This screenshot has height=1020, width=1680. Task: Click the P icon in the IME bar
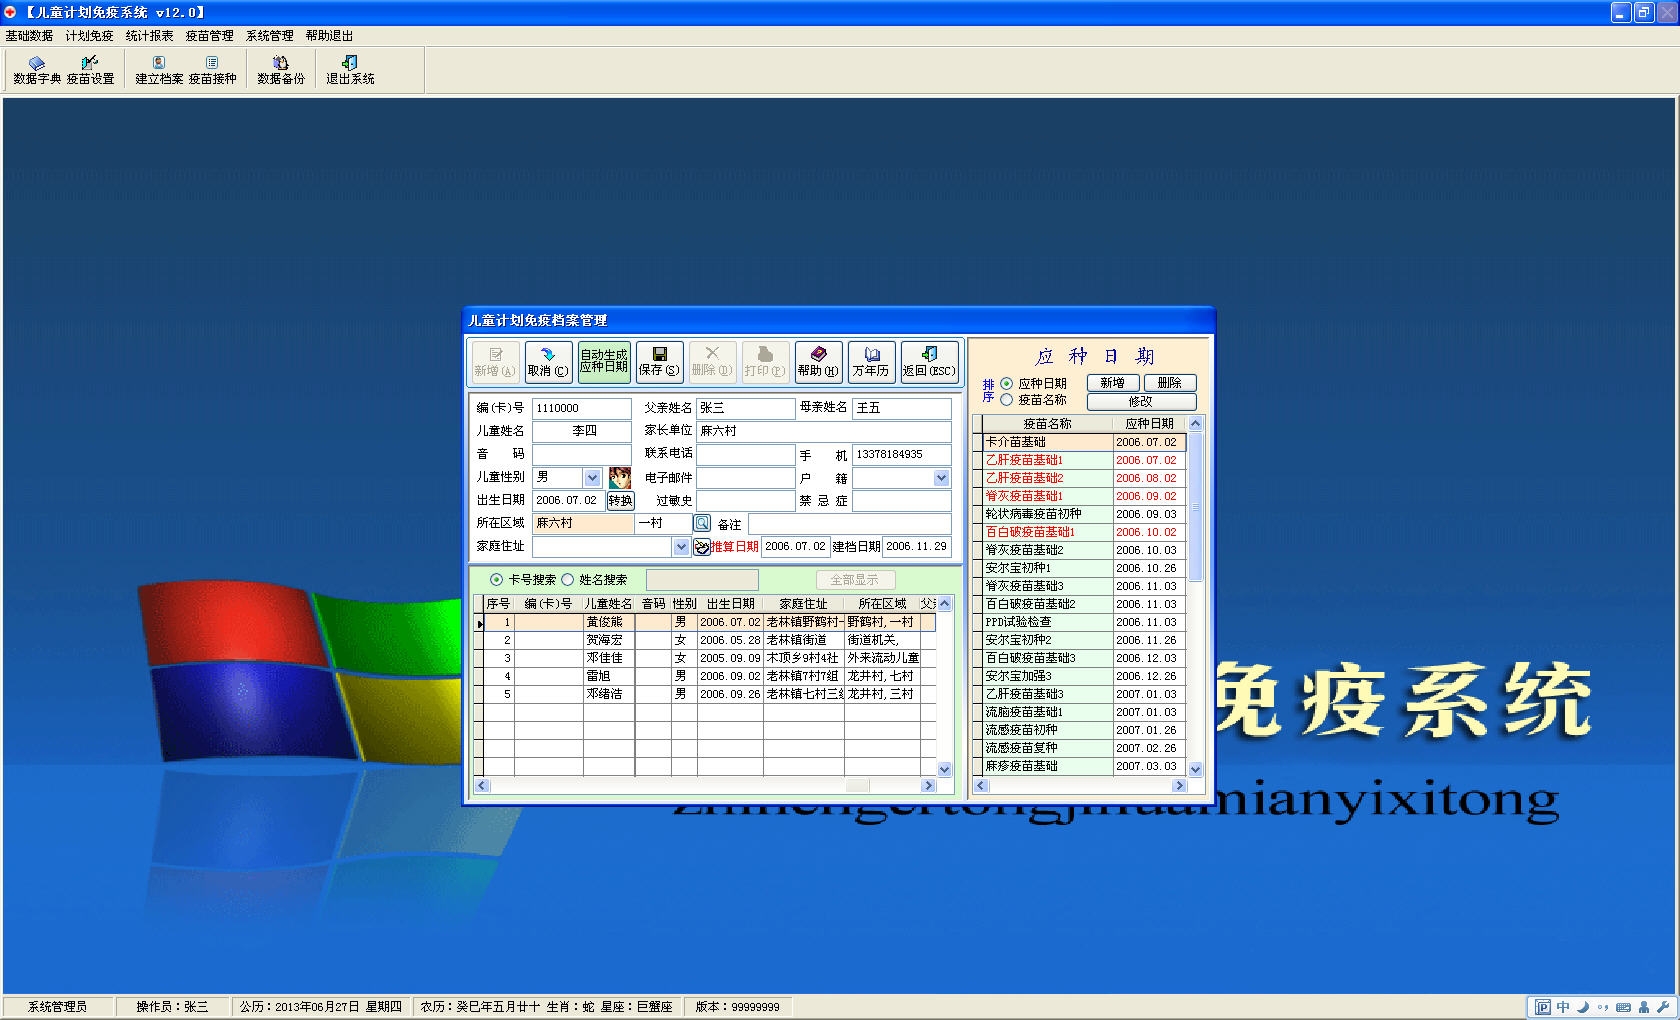1543,1007
